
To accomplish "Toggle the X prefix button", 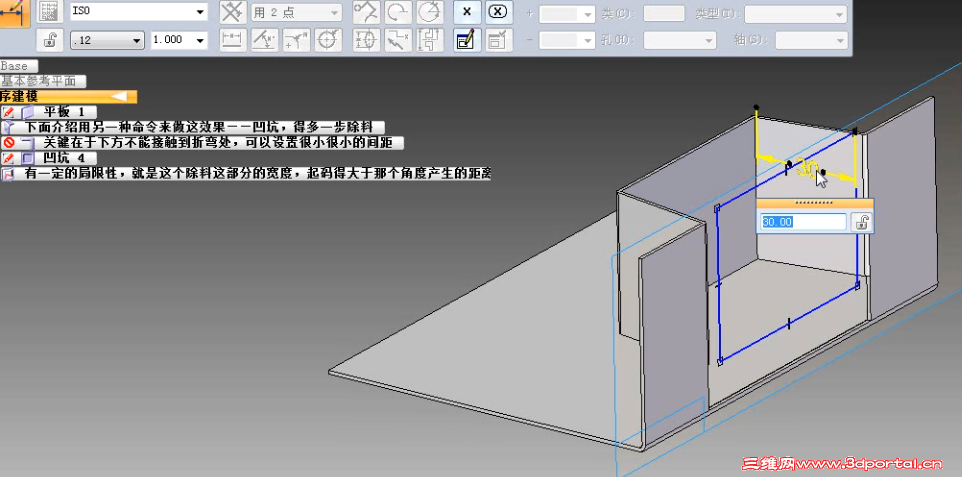I will click(x=467, y=12).
